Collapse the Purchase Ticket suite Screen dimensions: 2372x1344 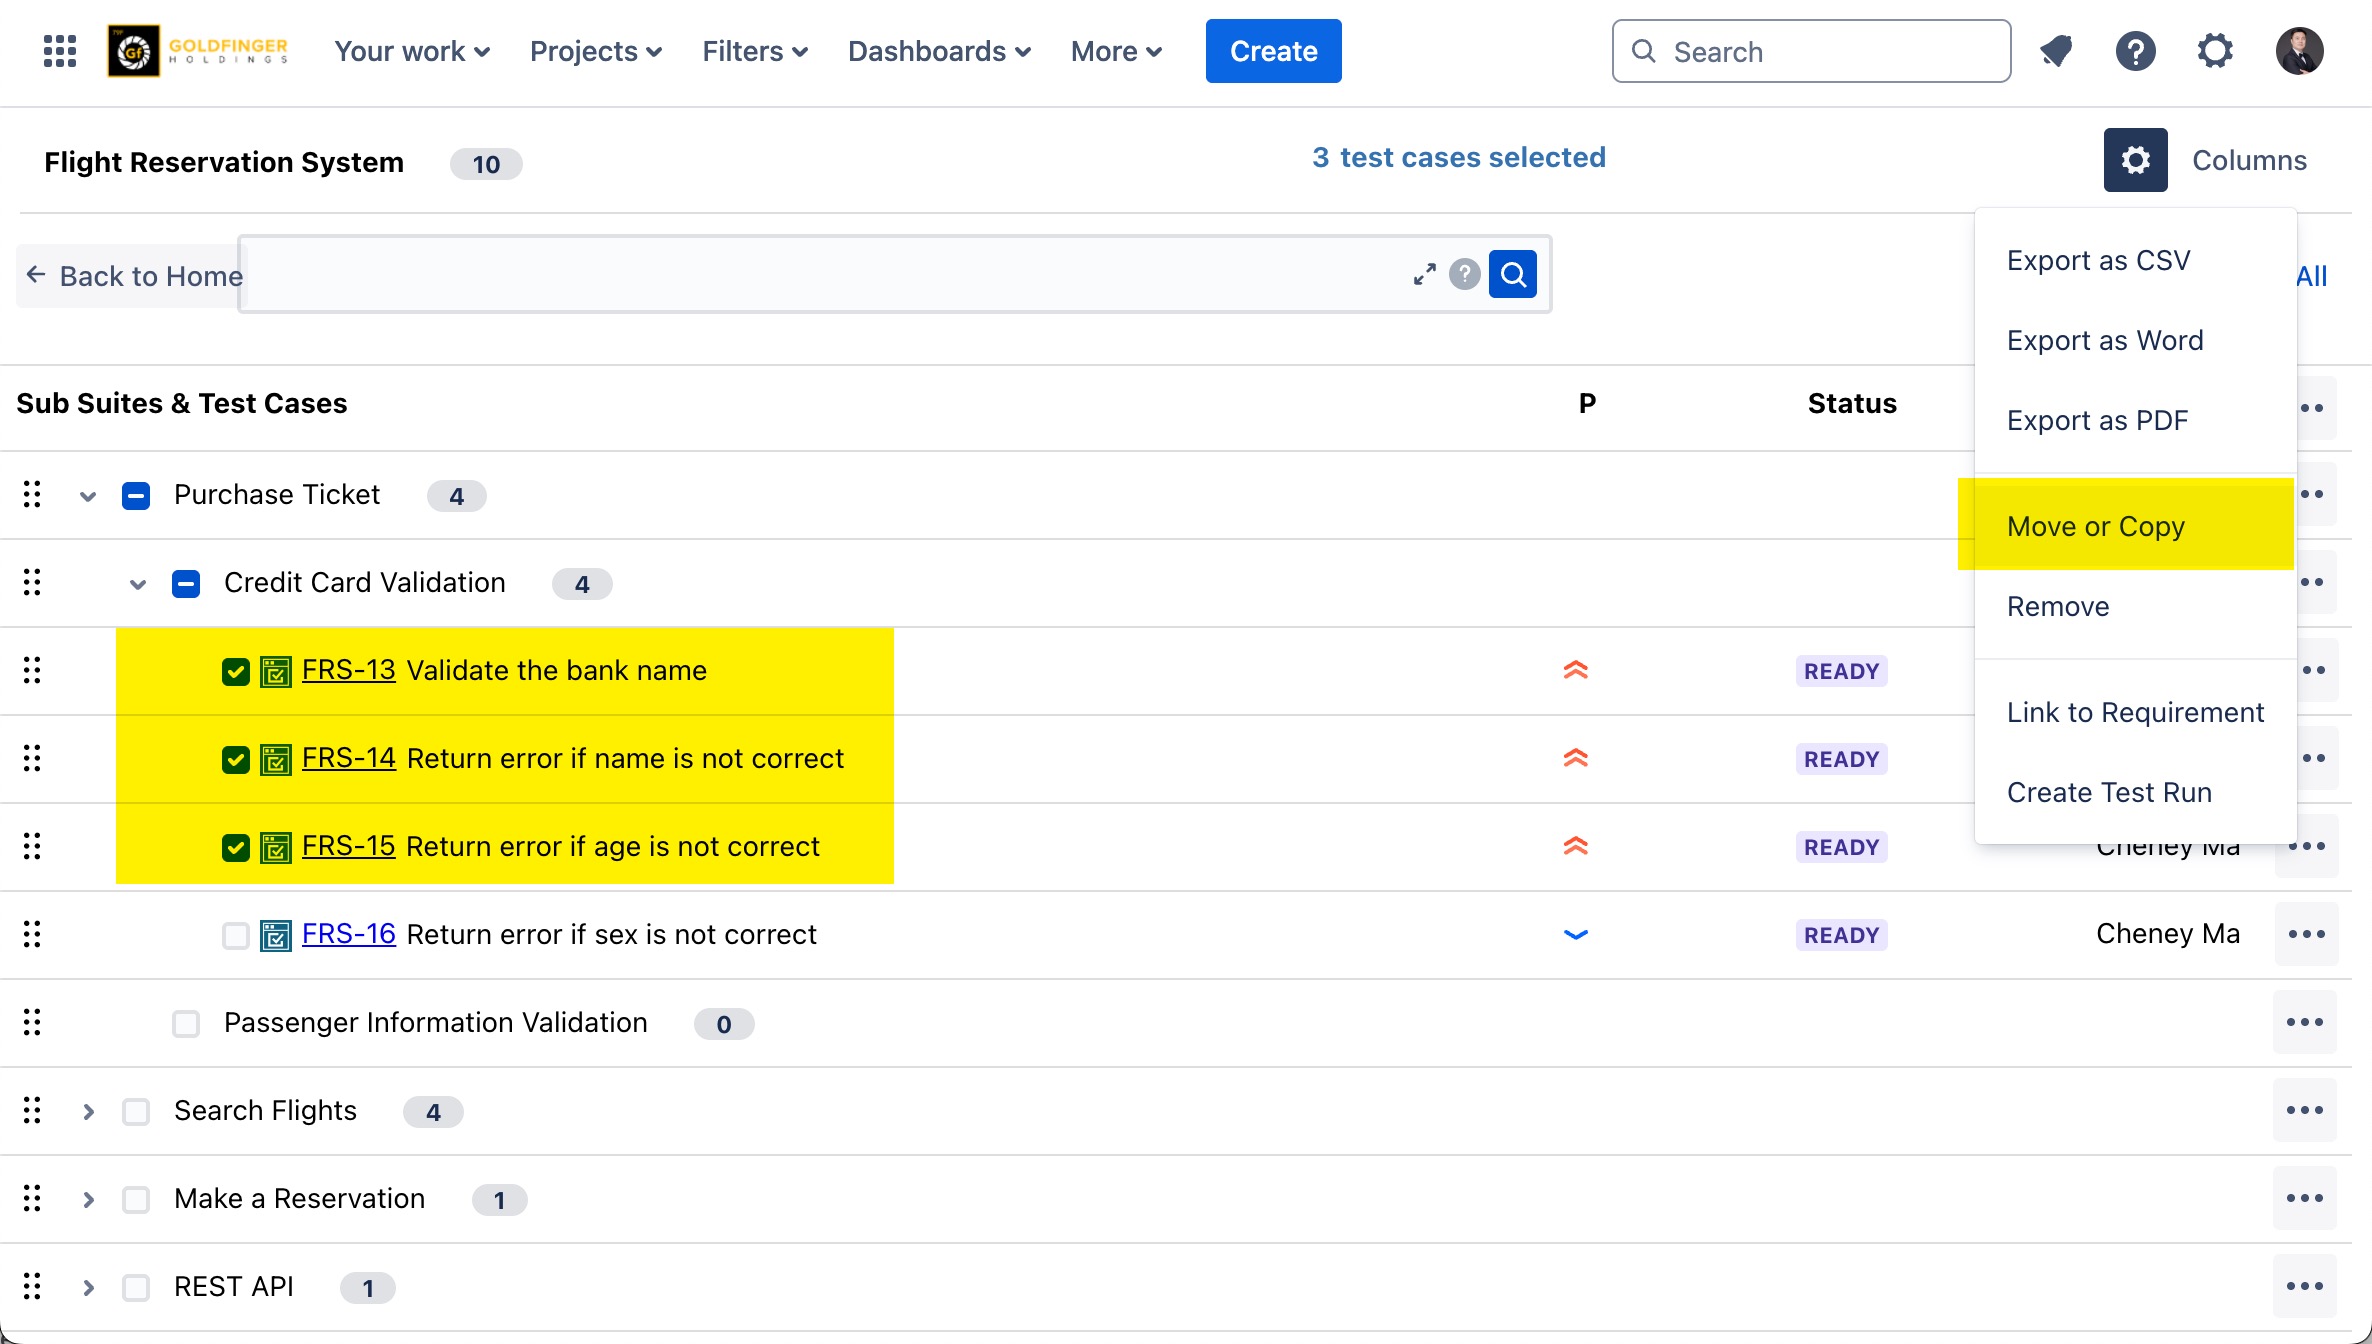[x=88, y=496]
